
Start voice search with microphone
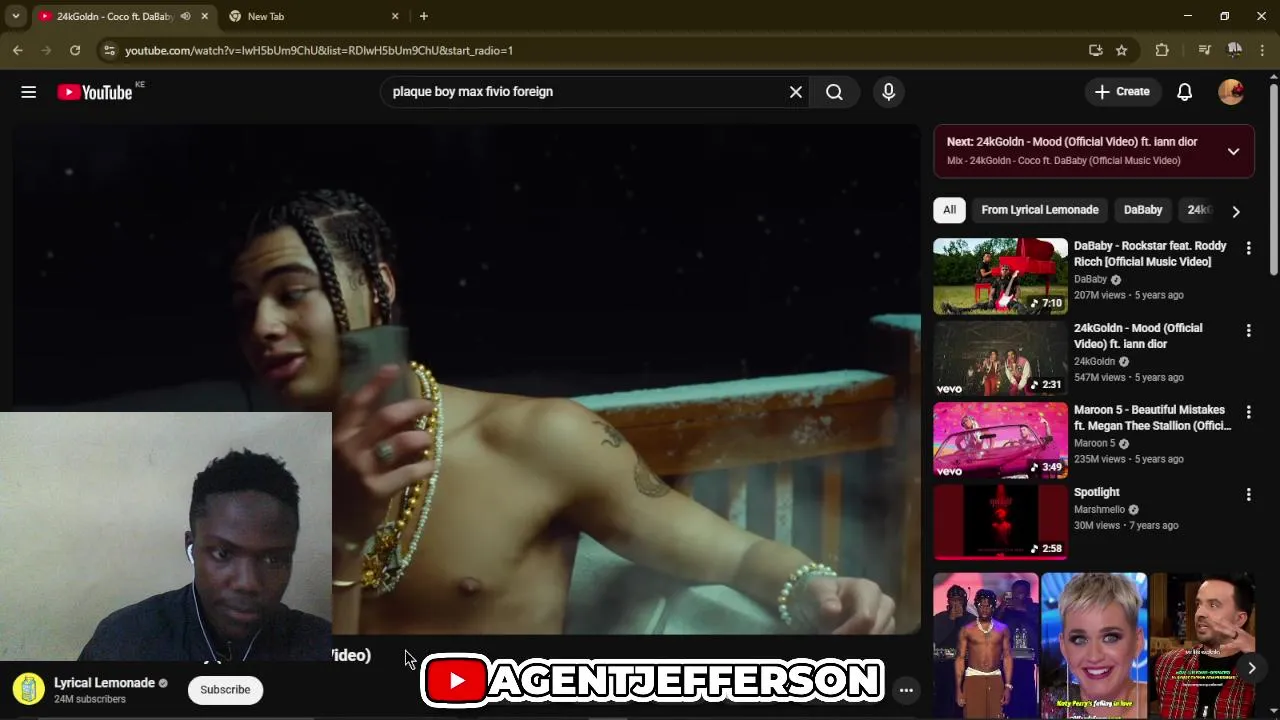pyautogui.click(x=888, y=92)
